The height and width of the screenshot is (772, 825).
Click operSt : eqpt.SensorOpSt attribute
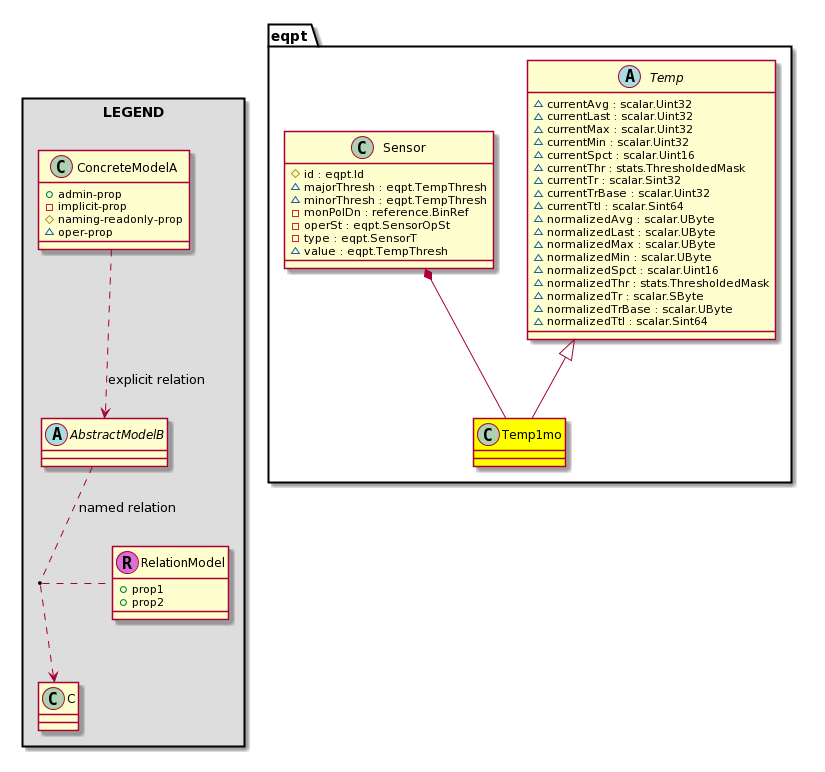pos(377,225)
